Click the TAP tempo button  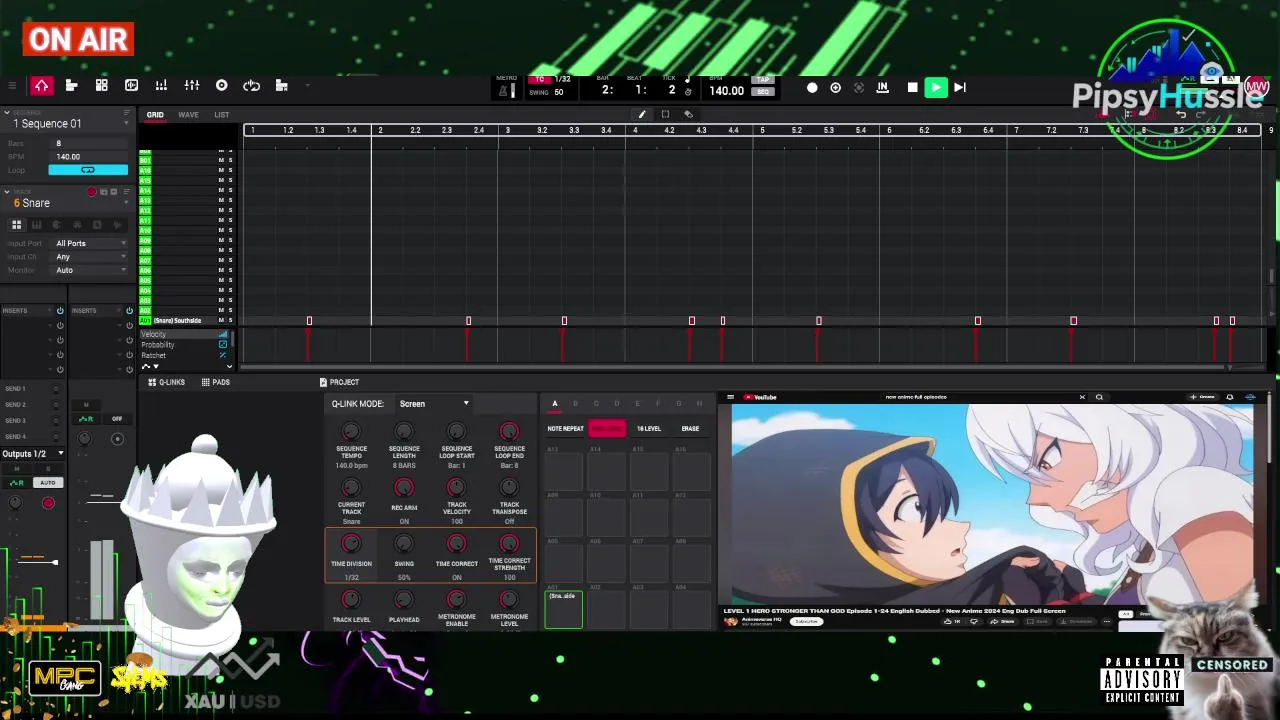coord(763,80)
